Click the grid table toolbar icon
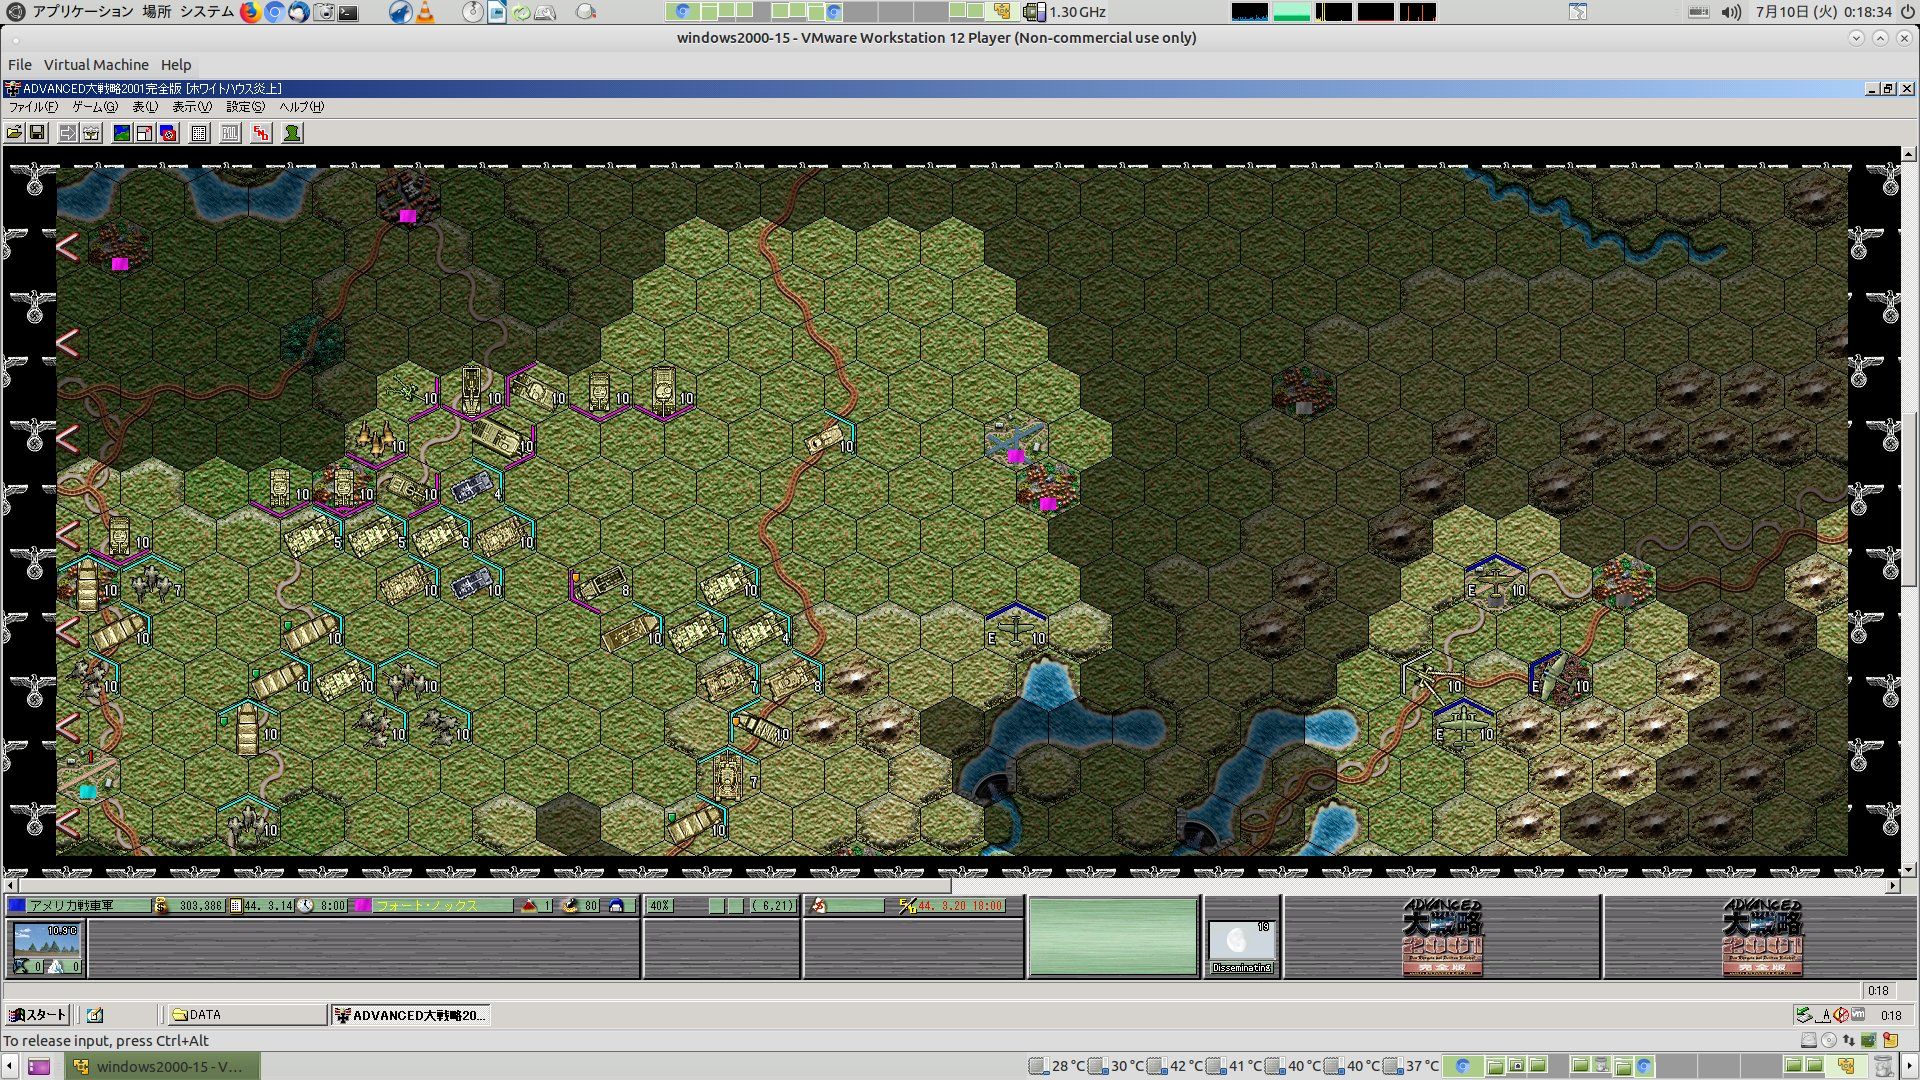This screenshot has height=1080, width=1920. click(x=199, y=133)
